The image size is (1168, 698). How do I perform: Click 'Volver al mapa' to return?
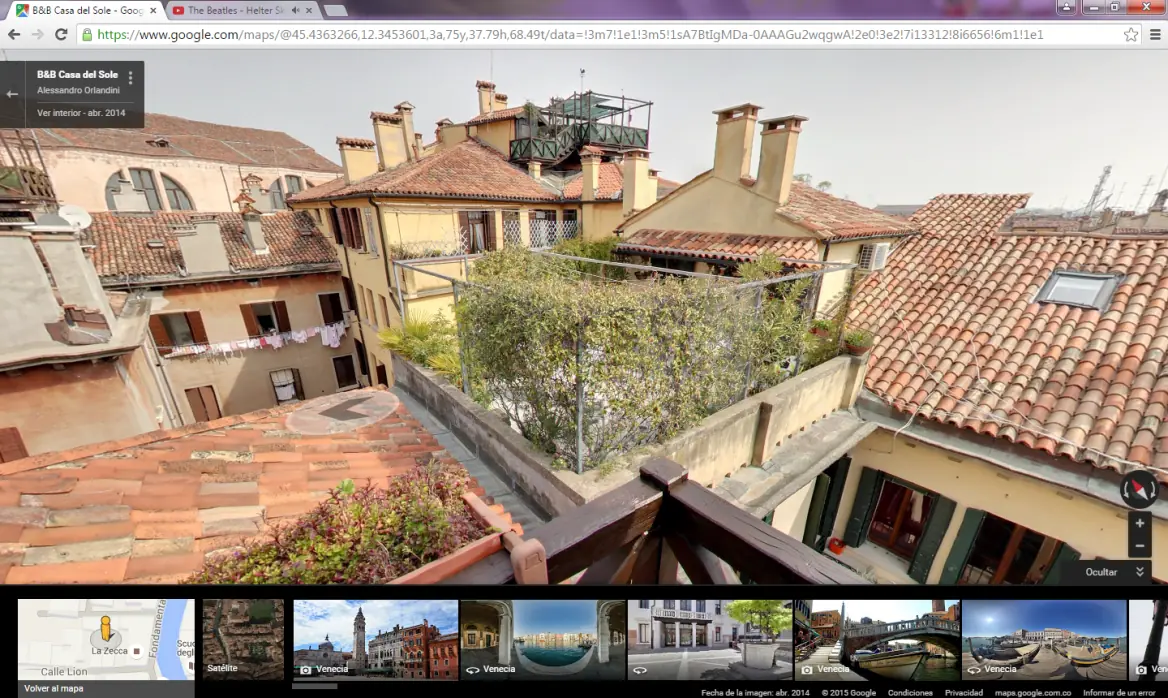54,688
